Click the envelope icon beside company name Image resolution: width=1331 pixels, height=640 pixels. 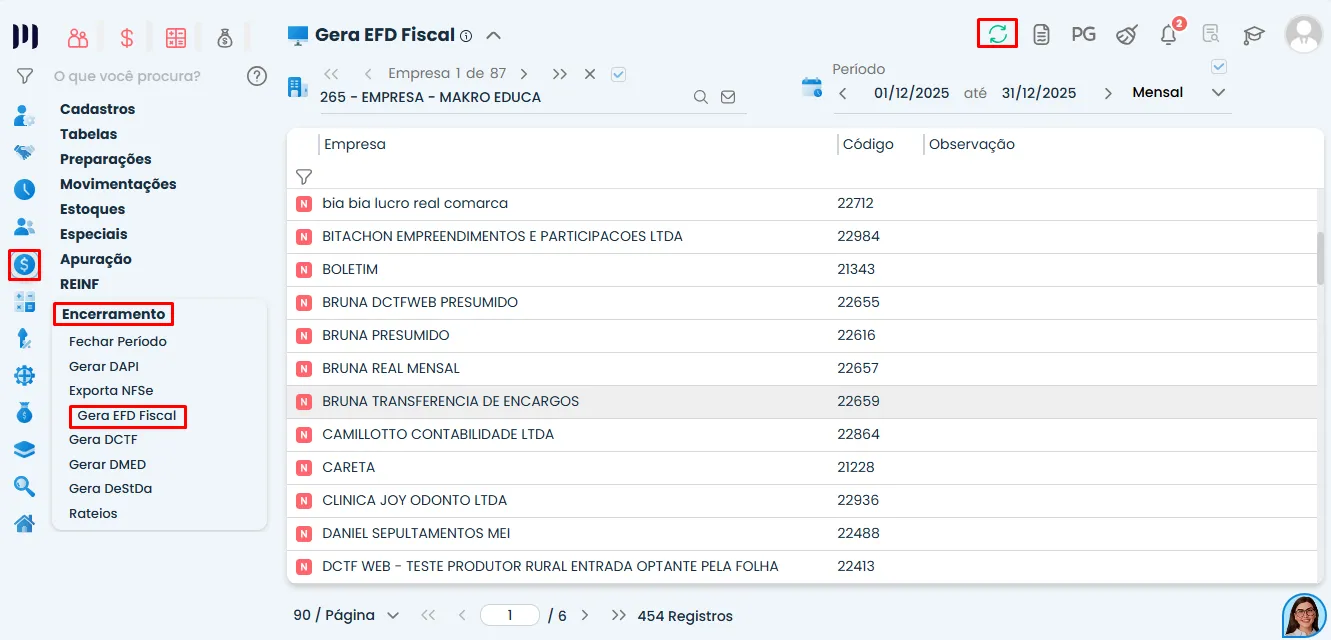pos(728,97)
